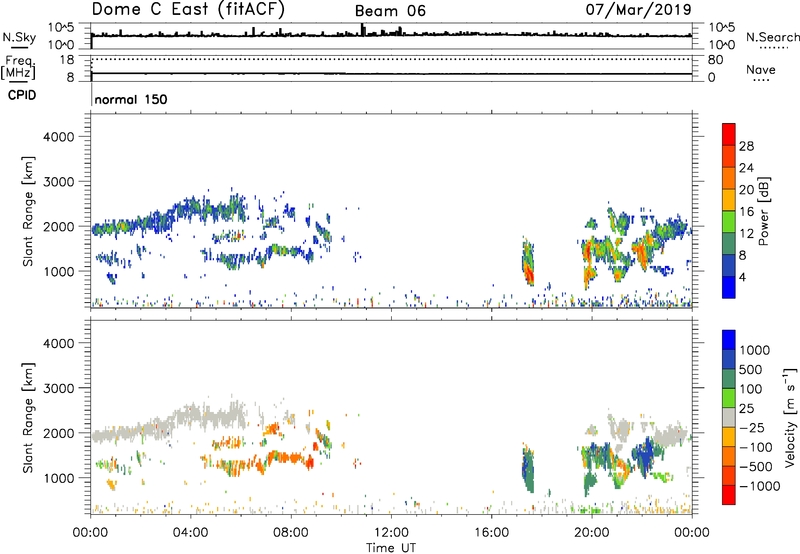
Task: Click '-1000' on velocity colorbar
Action: click(x=759, y=486)
